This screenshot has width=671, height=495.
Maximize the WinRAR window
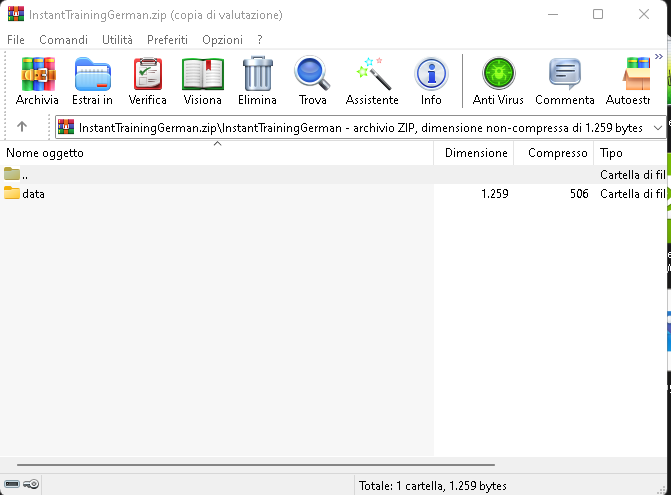coord(598,14)
